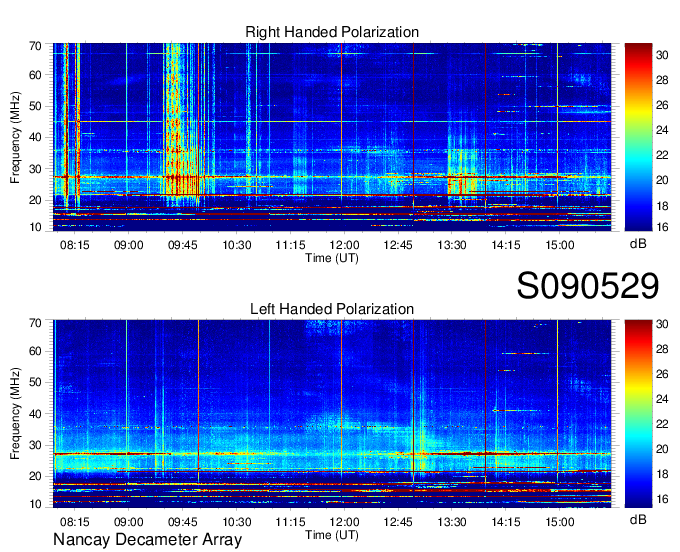Viewport: 680px width, 552px height.
Task: Click 11:15 tick on left-handed time axis
Action: click(290, 521)
